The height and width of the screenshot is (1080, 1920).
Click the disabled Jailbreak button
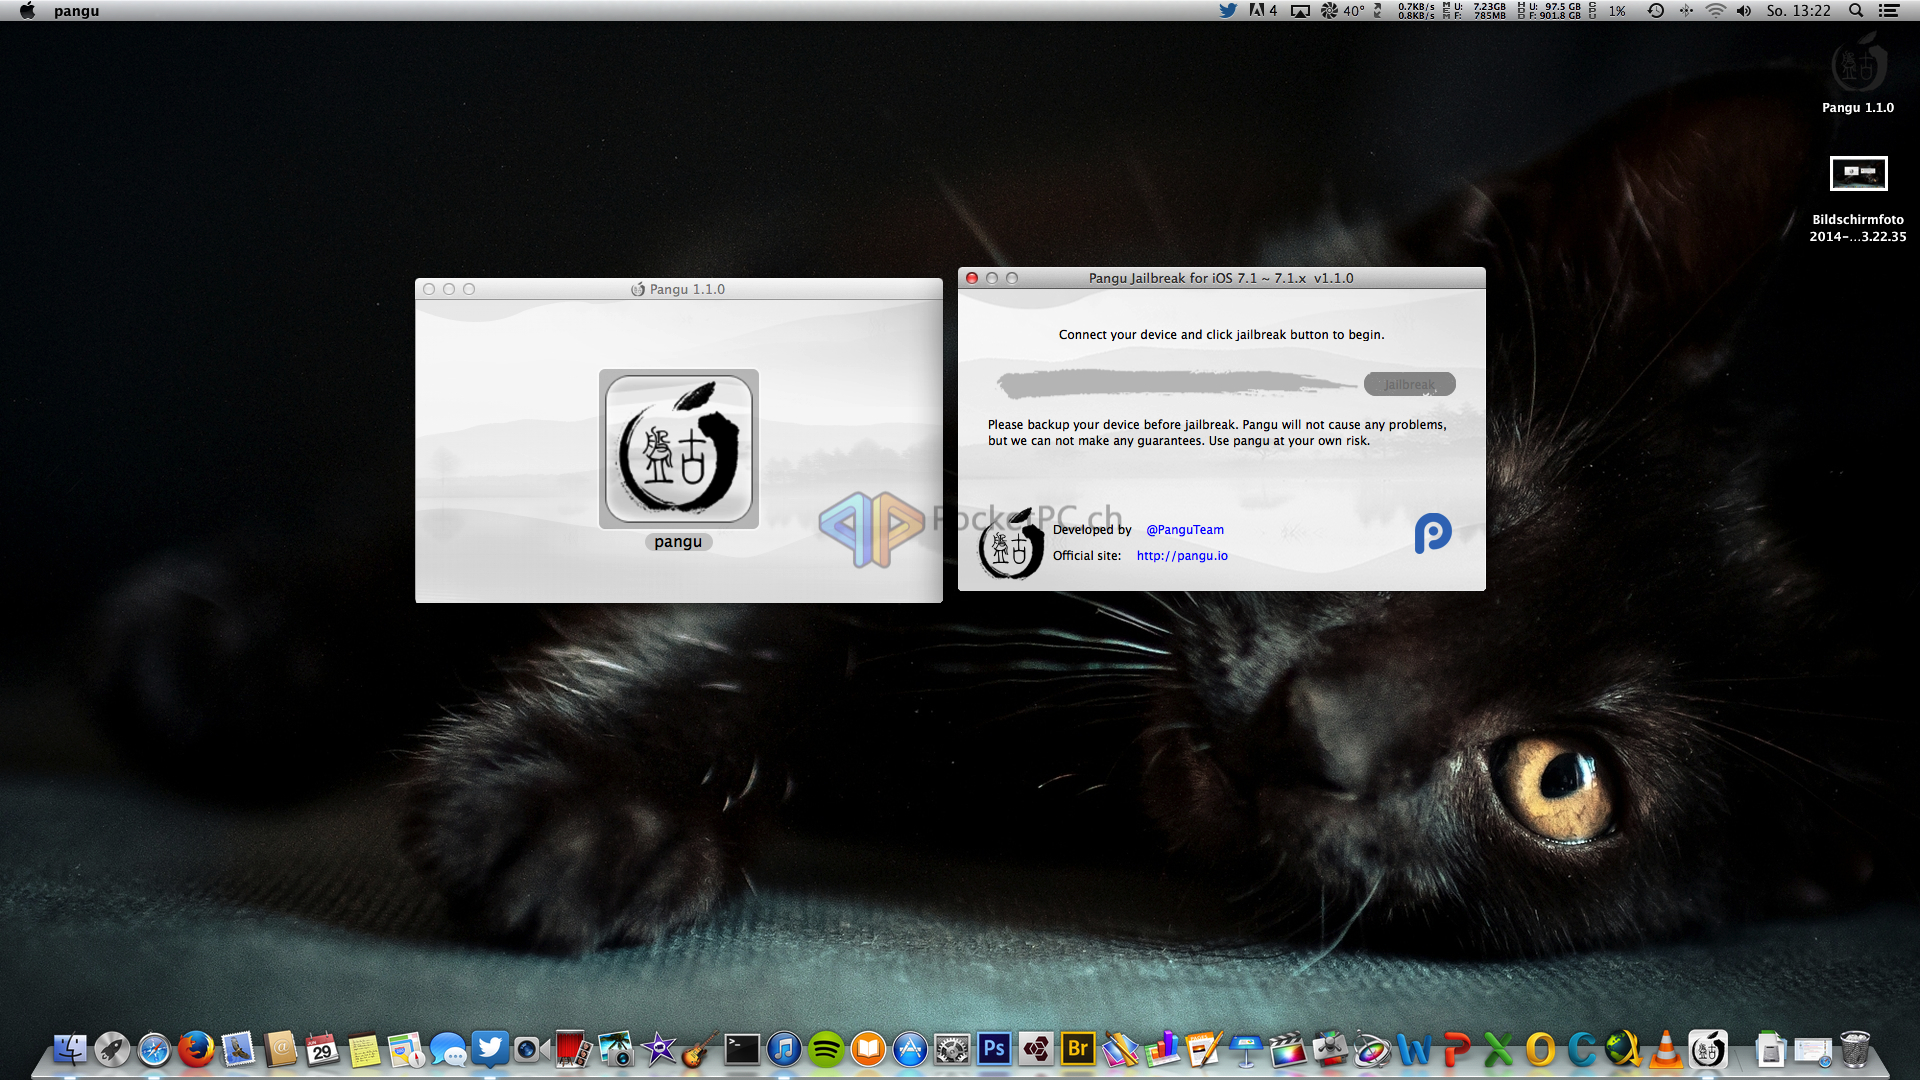(x=1409, y=384)
